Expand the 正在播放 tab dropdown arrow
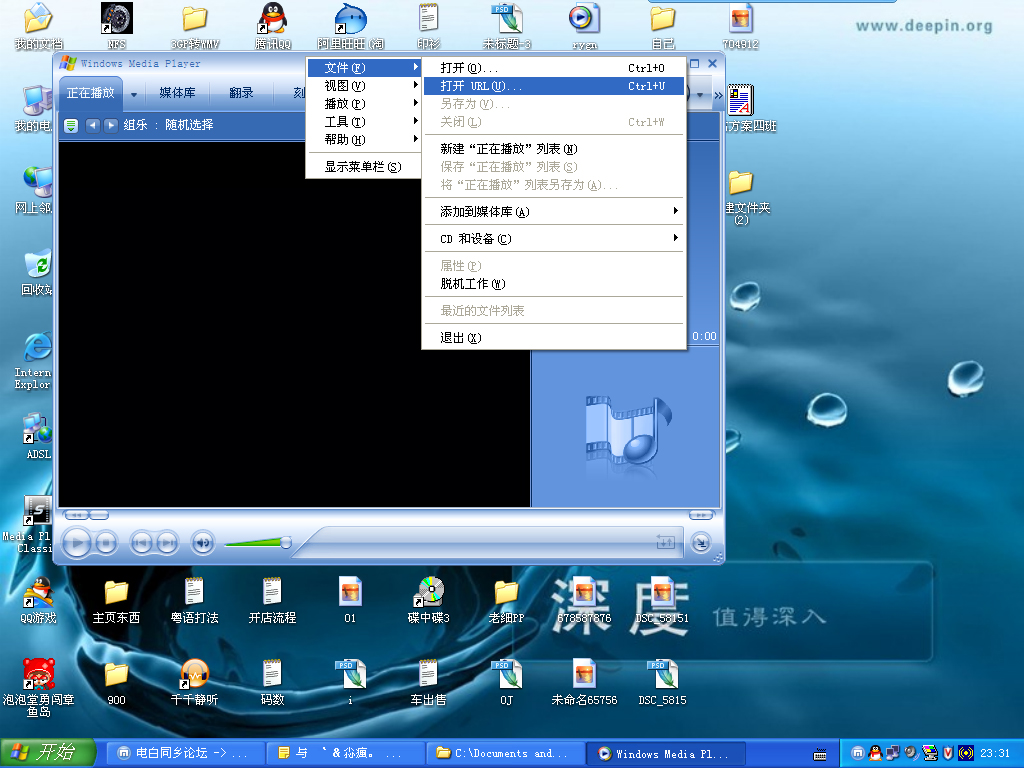Viewport: 1024px width, 768px height. tap(133, 94)
